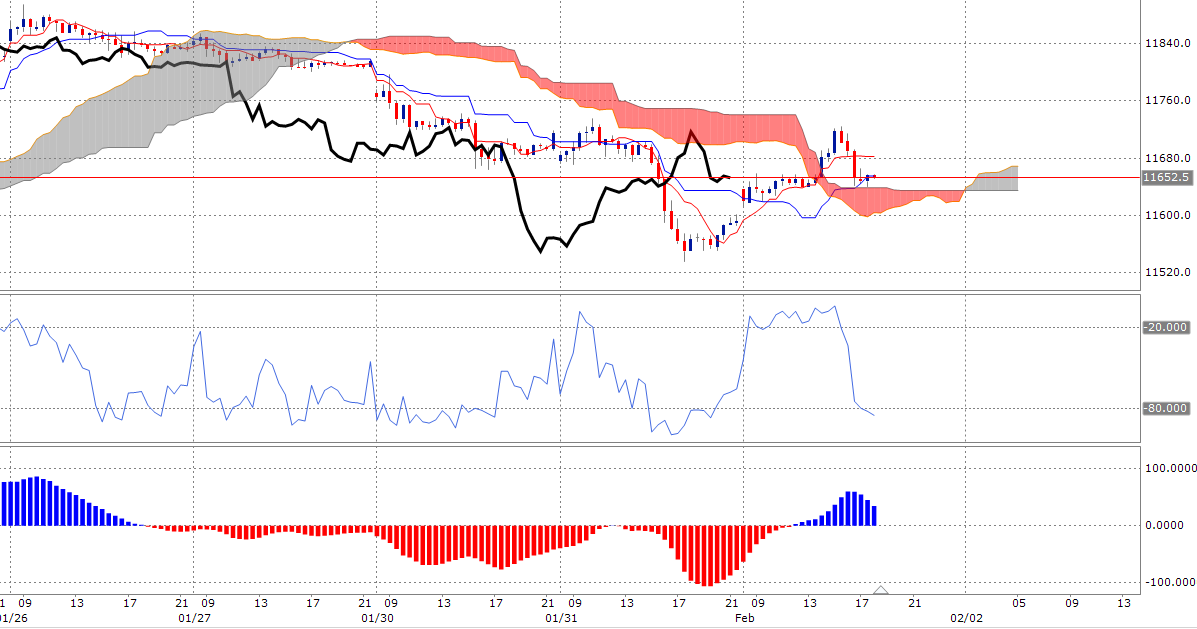The width and height of the screenshot is (1197, 629).
Task: Click the -100.000 histogram scale label
Action: click(1170, 582)
